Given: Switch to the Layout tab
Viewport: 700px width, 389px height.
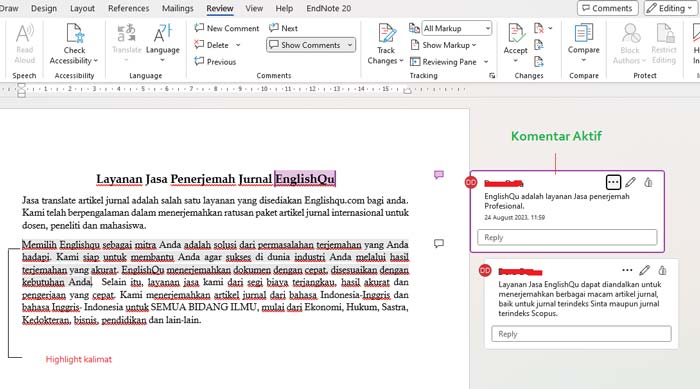Looking at the screenshot, I should (x=82, y=8).
